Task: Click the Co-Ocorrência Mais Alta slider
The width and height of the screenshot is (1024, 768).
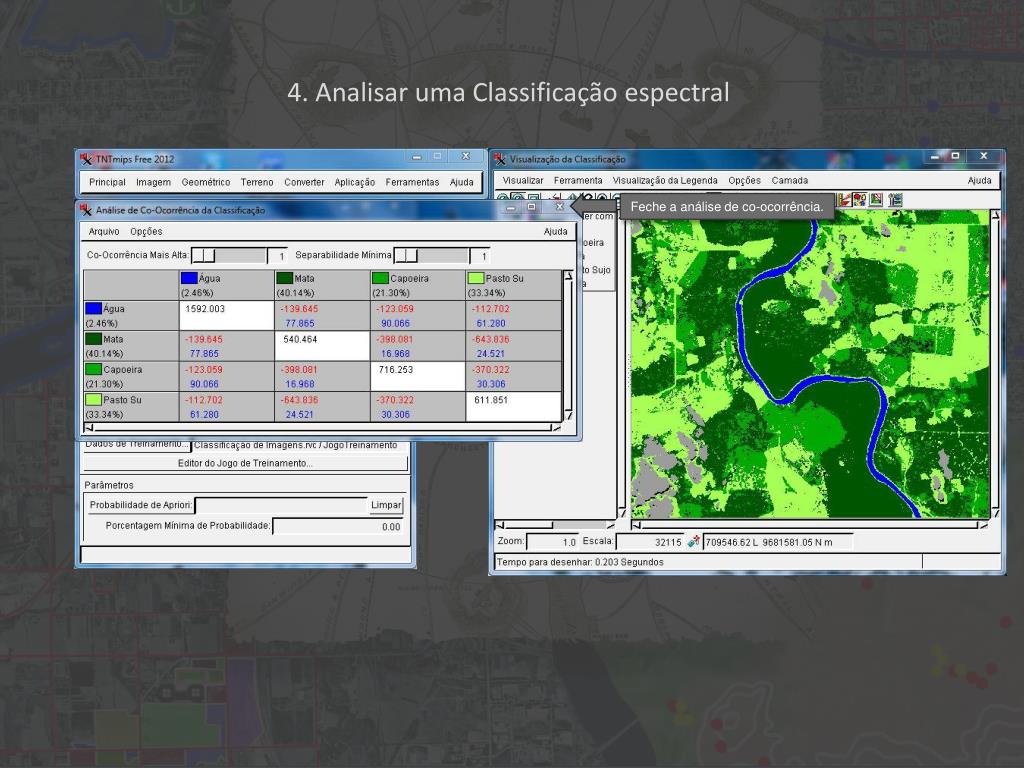Action: pos(229,255)
